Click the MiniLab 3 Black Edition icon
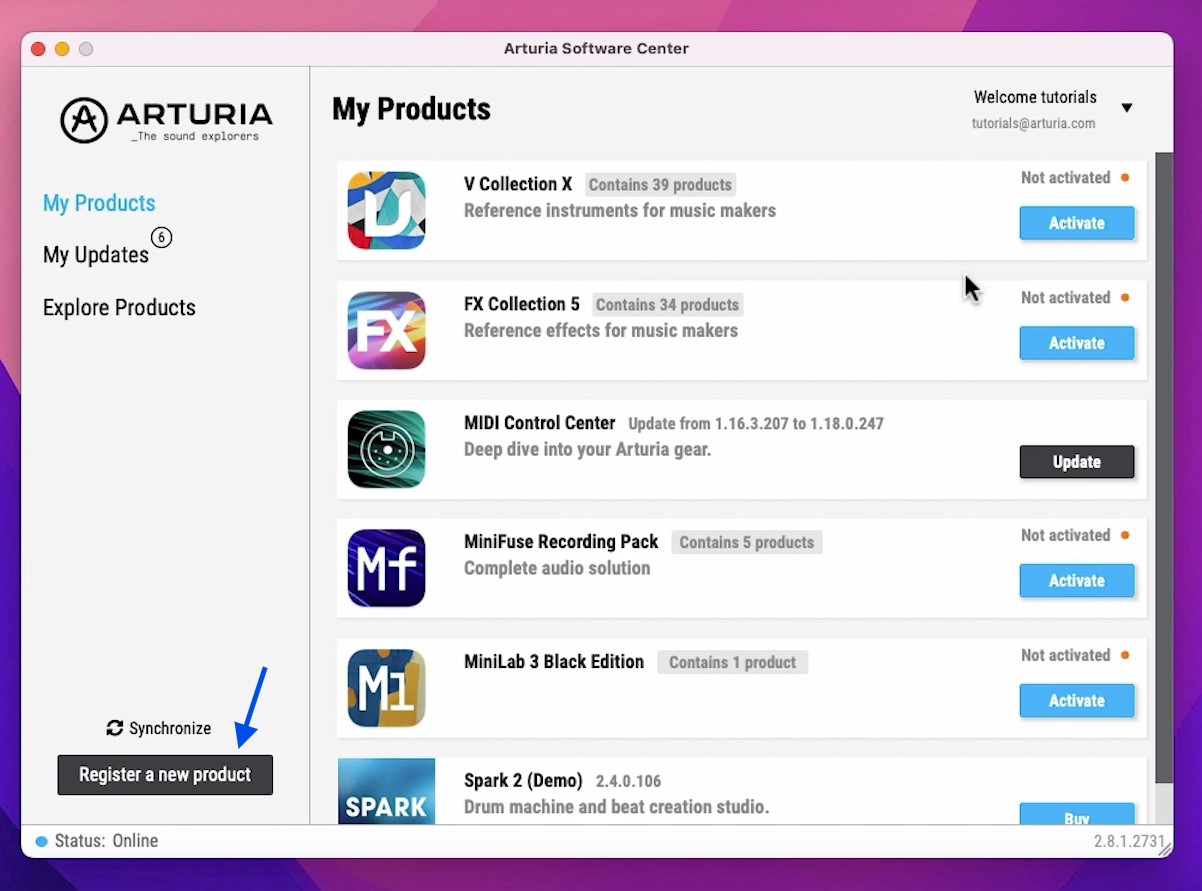This screenshot has width=1202, height=891. [x=386, y=688]
